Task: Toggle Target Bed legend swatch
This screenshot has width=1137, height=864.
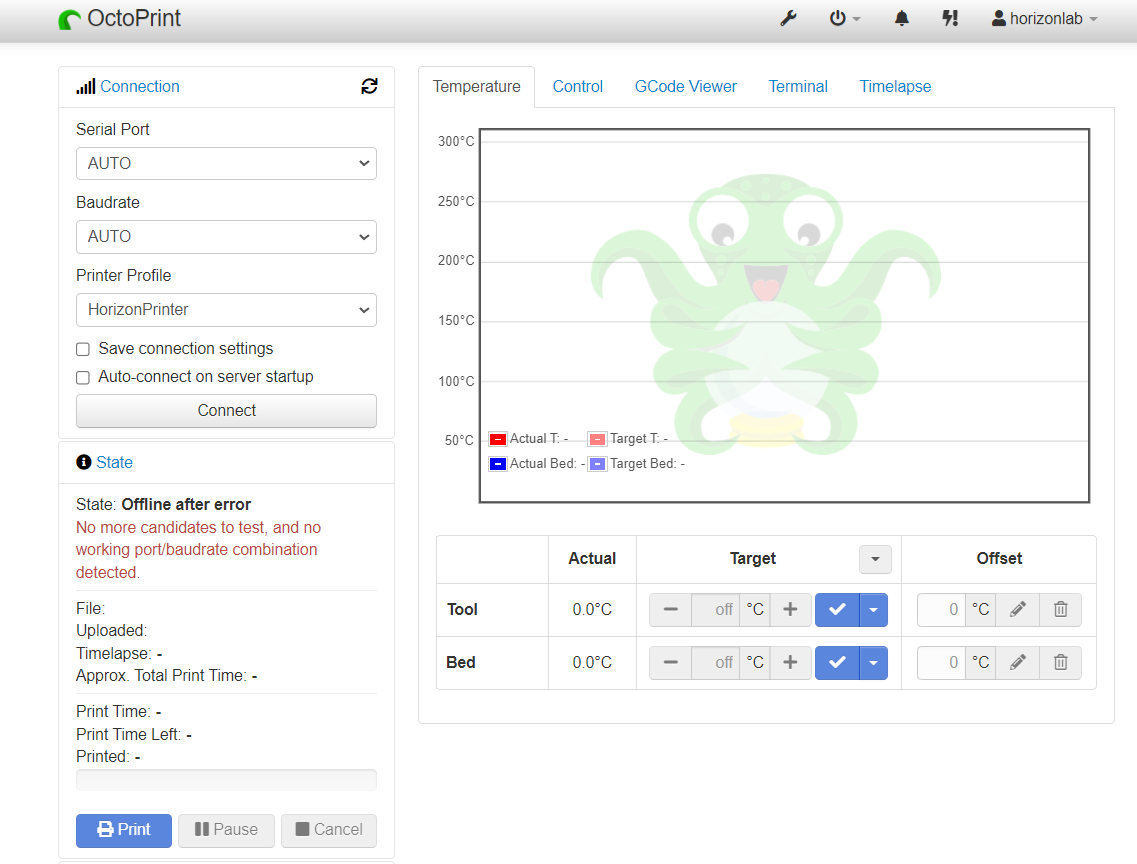Action: coord(597,464)
